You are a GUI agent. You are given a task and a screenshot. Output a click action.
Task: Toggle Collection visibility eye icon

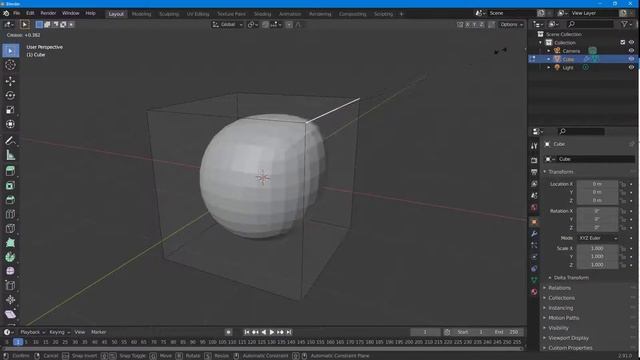point(631,42)
